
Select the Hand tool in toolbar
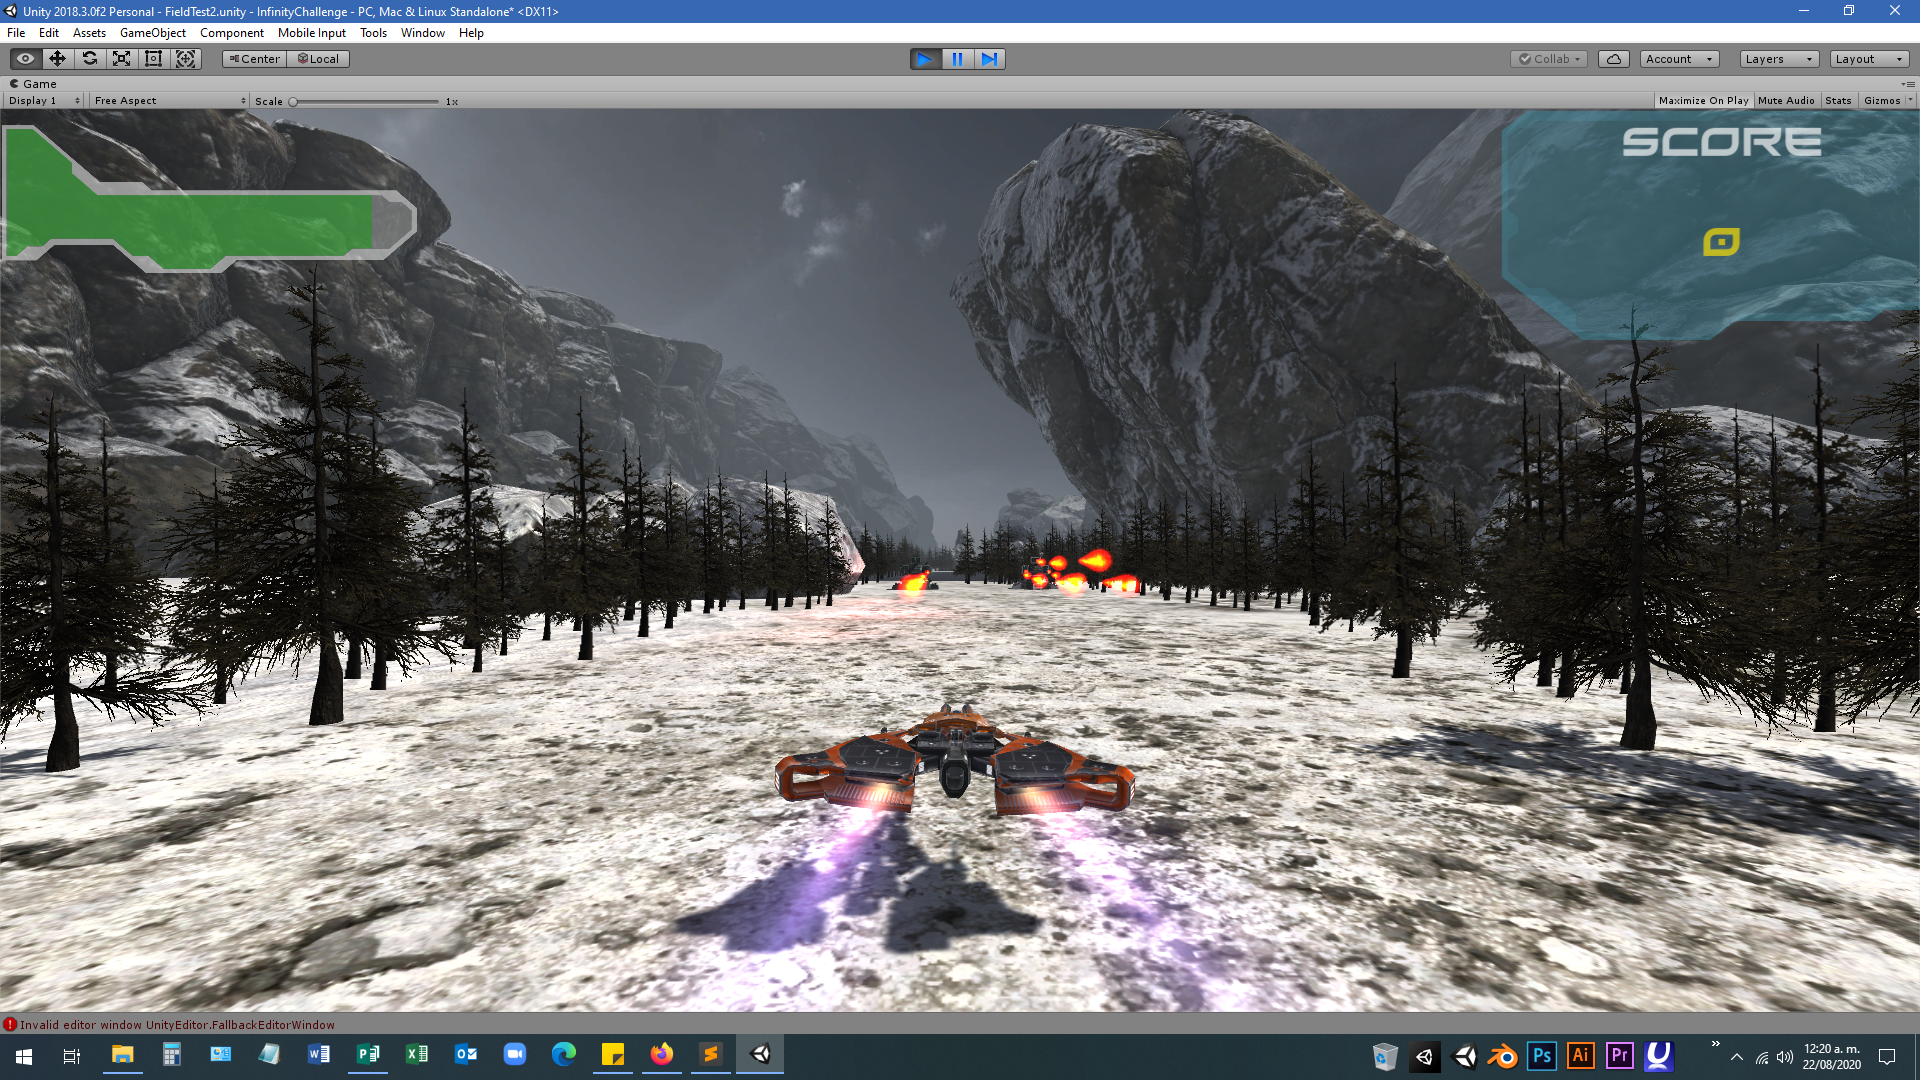click(x=25, y=59)
